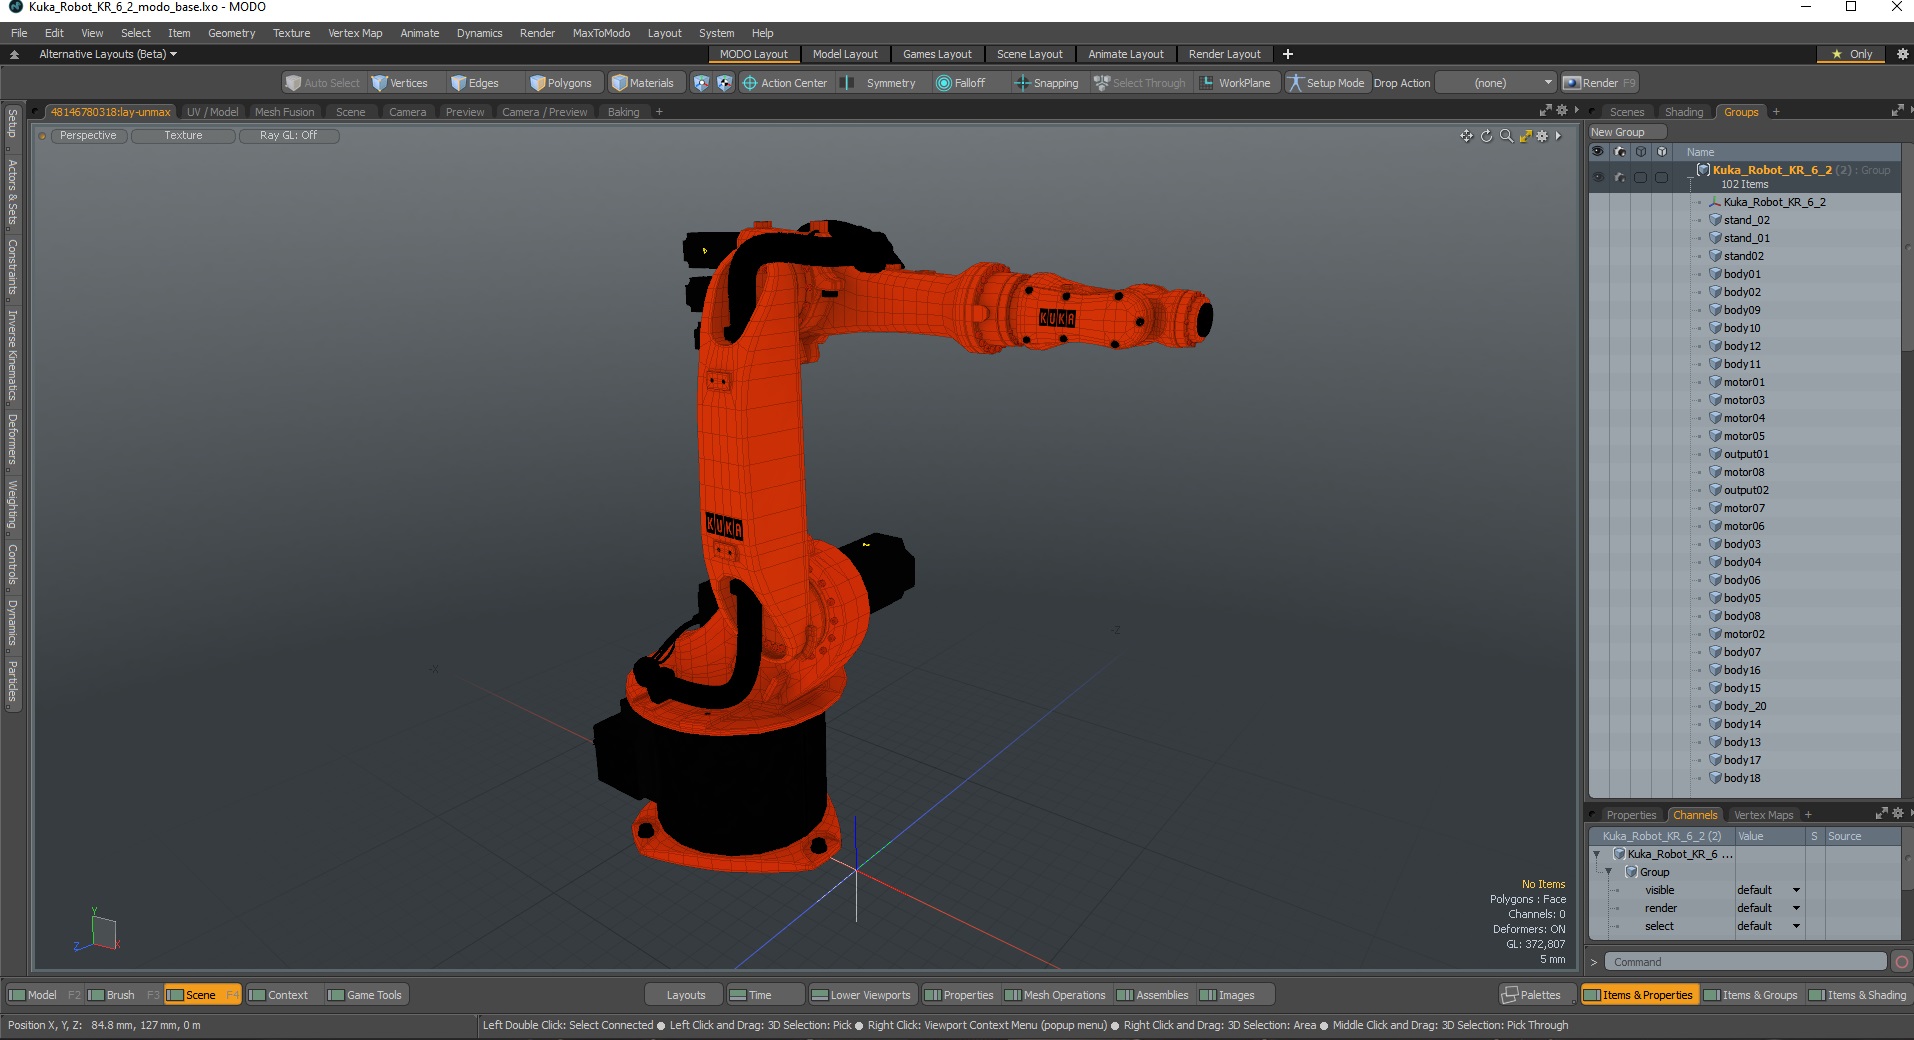Viewport: 1914px width, 1040px height.
Task: Click Mesh Operations button
Action: (x=1056, y=995)
